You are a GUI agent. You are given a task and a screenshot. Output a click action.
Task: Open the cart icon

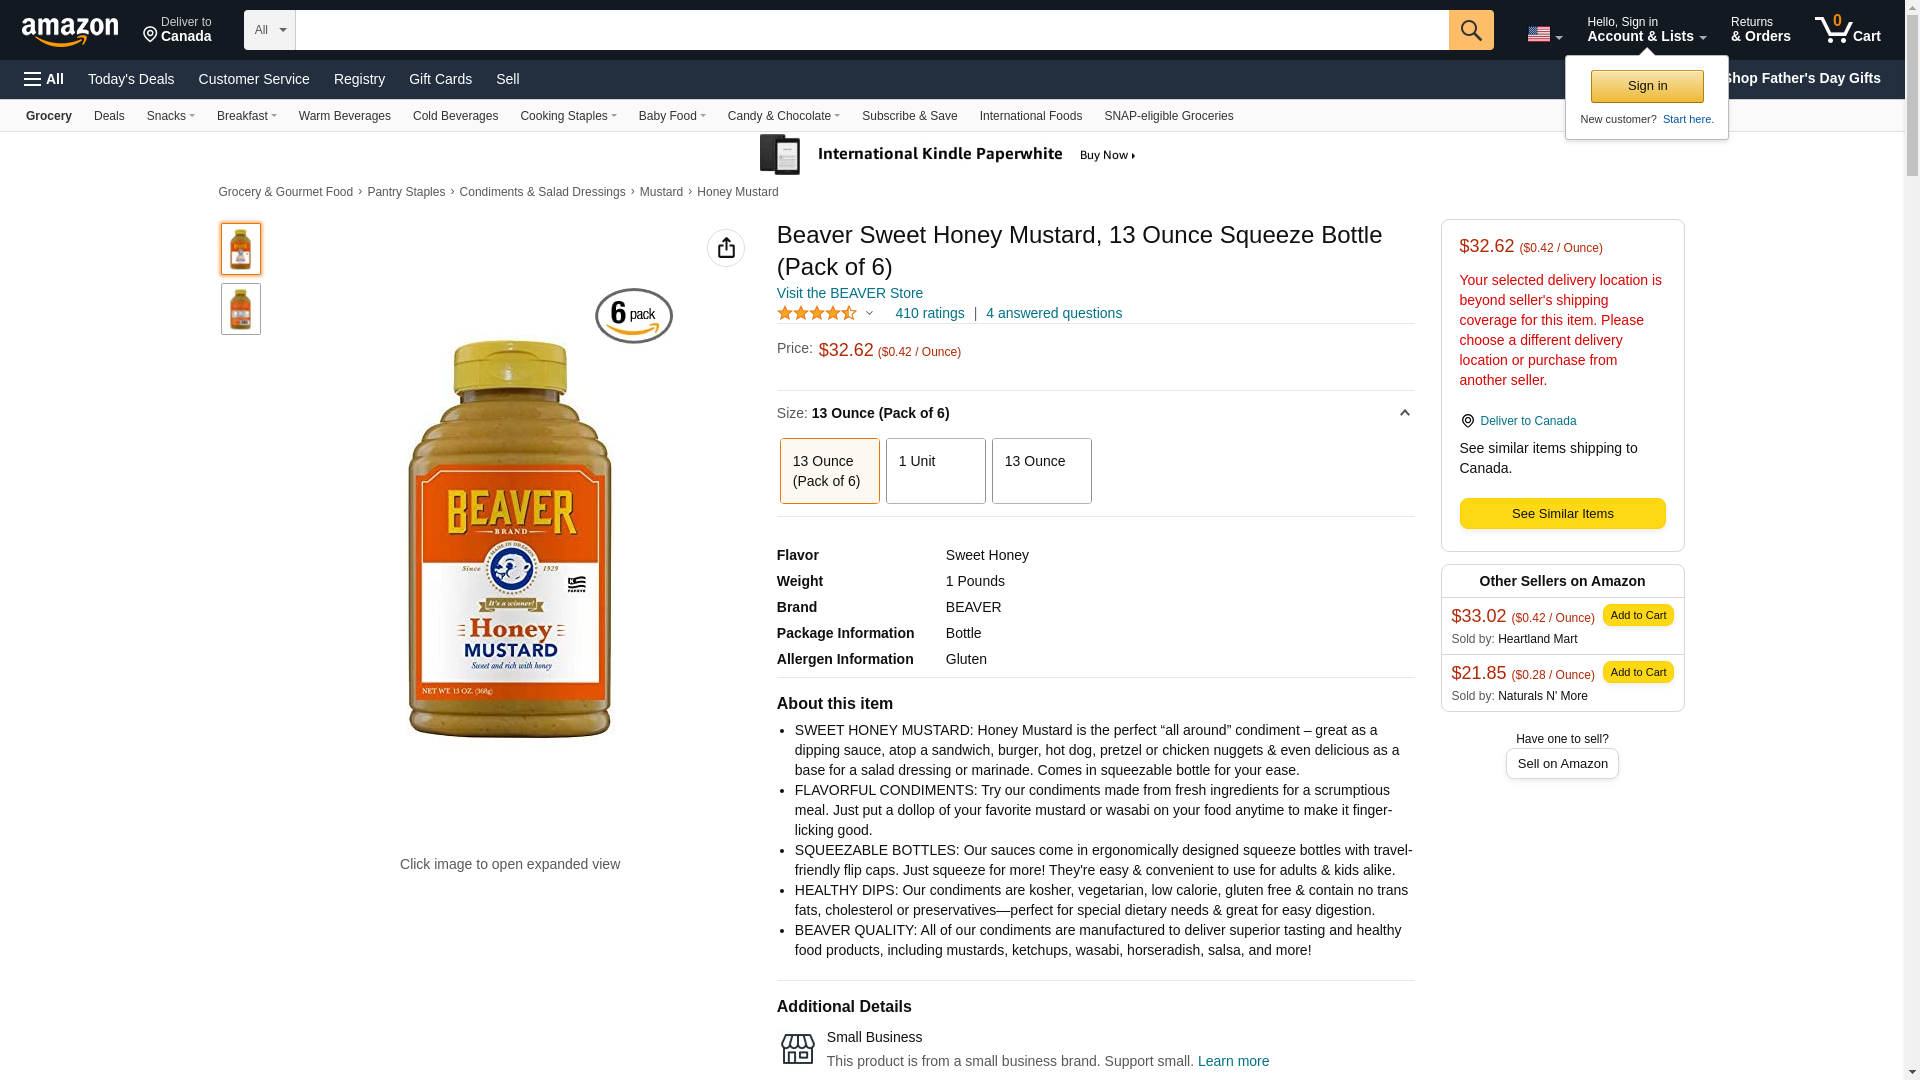click(1848, 30)
